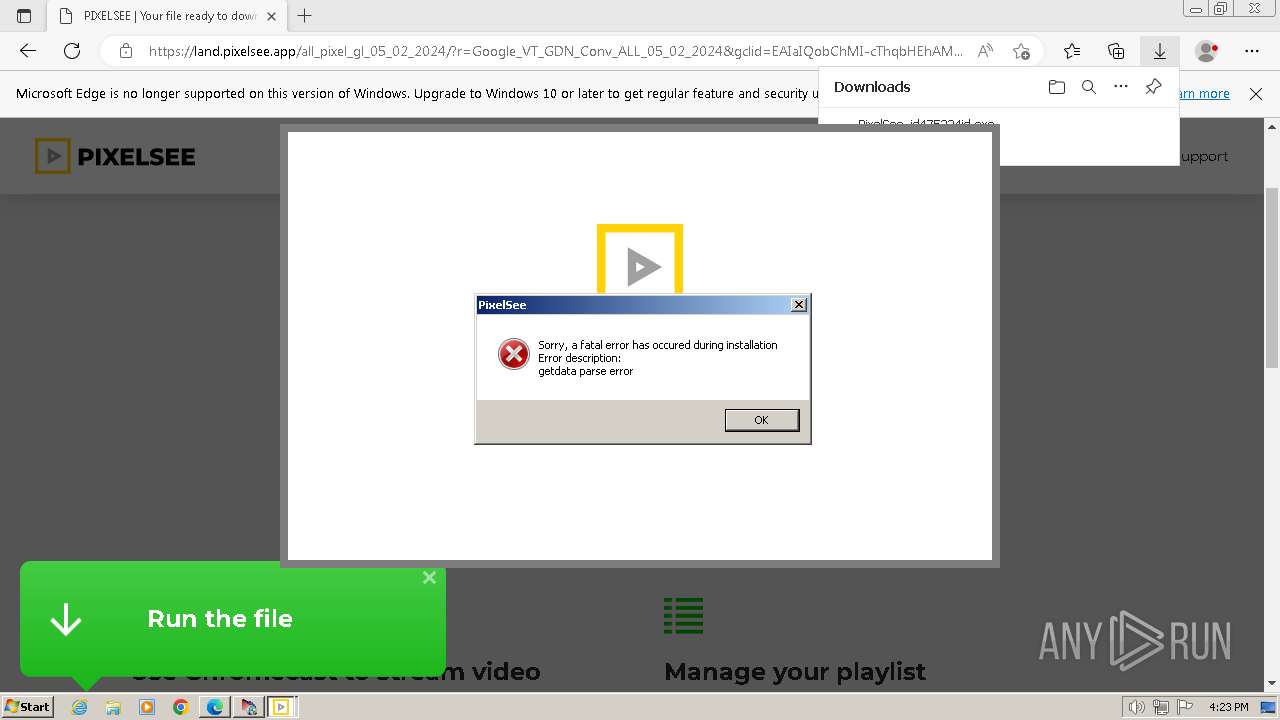Image resolution: width=1280 pixels, height=720 pixels.
Task: Open Collections in Edge toolbar
Action: click(1116, 51)
